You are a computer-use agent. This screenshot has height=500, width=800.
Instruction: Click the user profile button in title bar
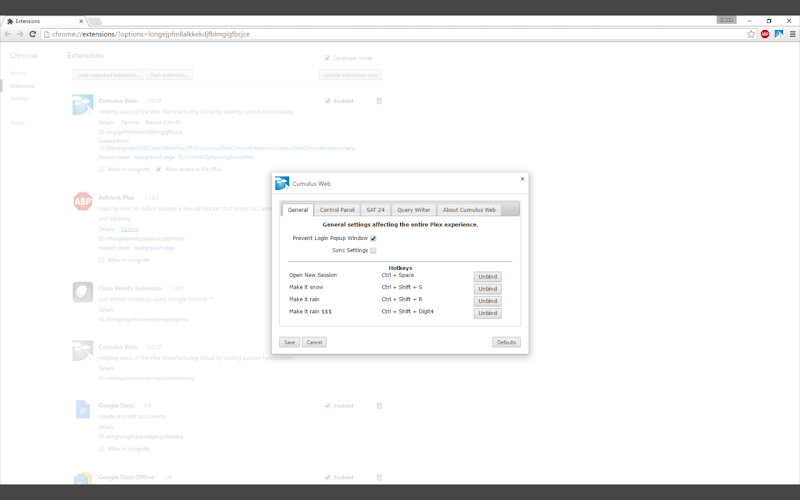tap(727, 20)
